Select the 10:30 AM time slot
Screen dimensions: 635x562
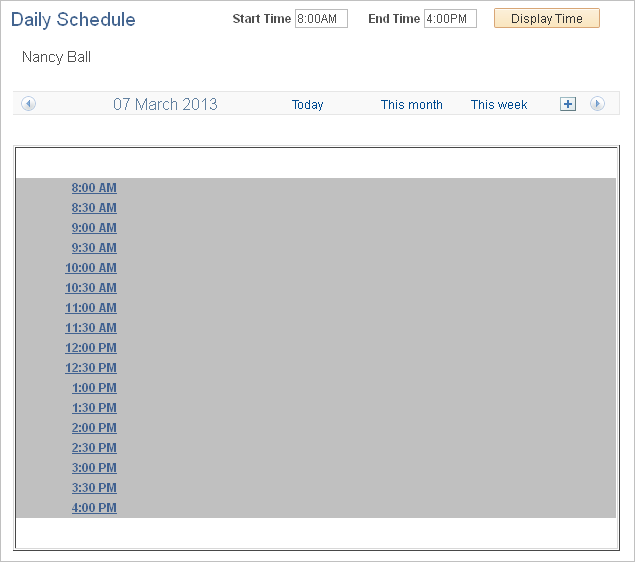pyautogui.click(x=91, y=288)
